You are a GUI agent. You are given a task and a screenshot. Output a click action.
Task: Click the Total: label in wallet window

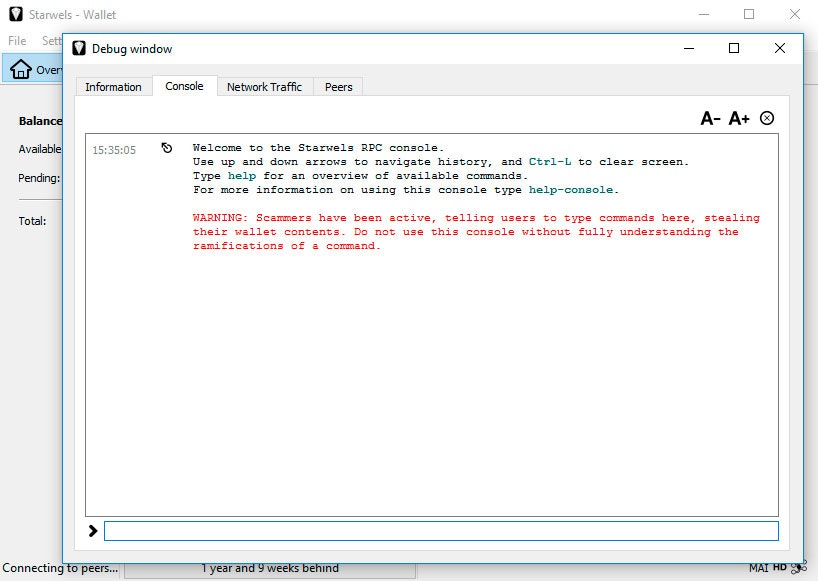[32, 221]
